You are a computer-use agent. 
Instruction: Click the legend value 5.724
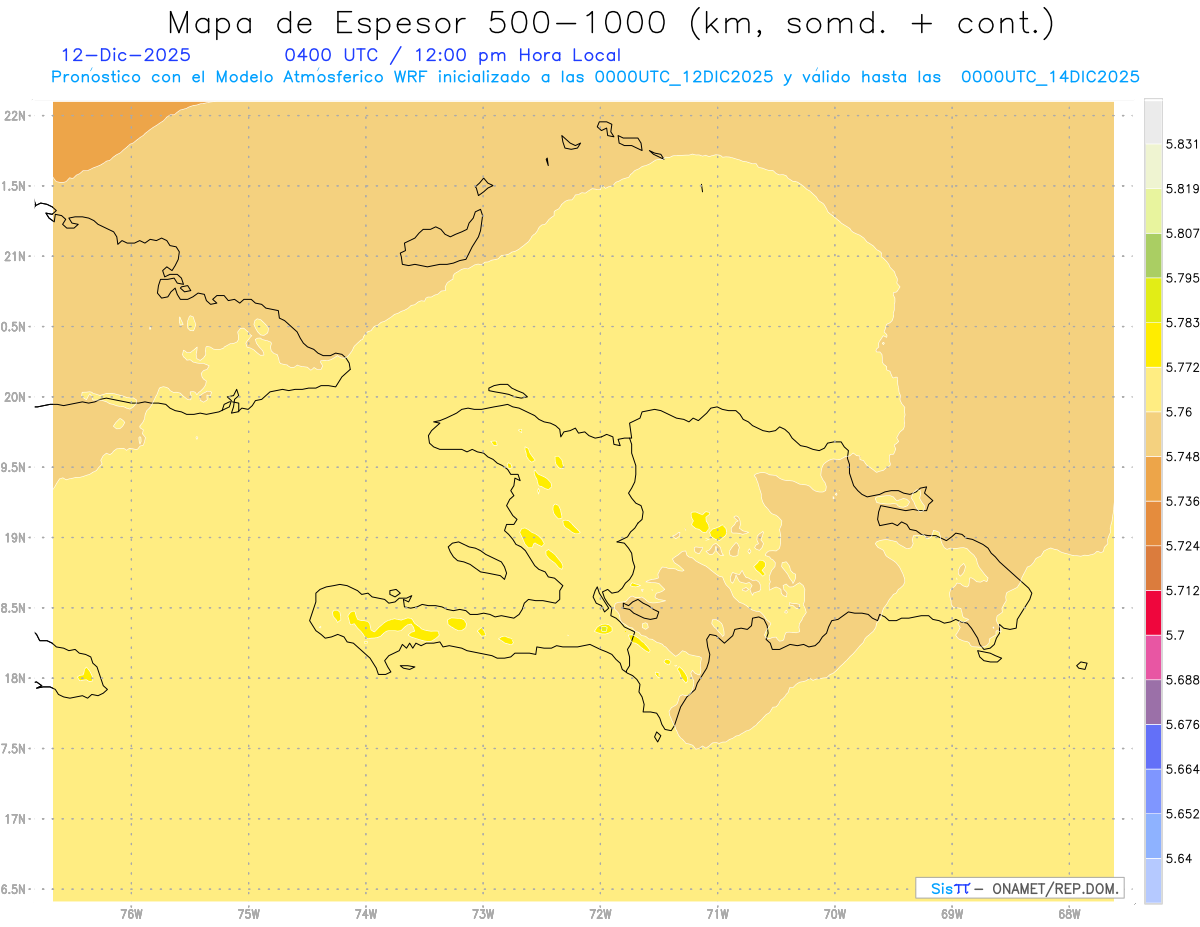1183,546
